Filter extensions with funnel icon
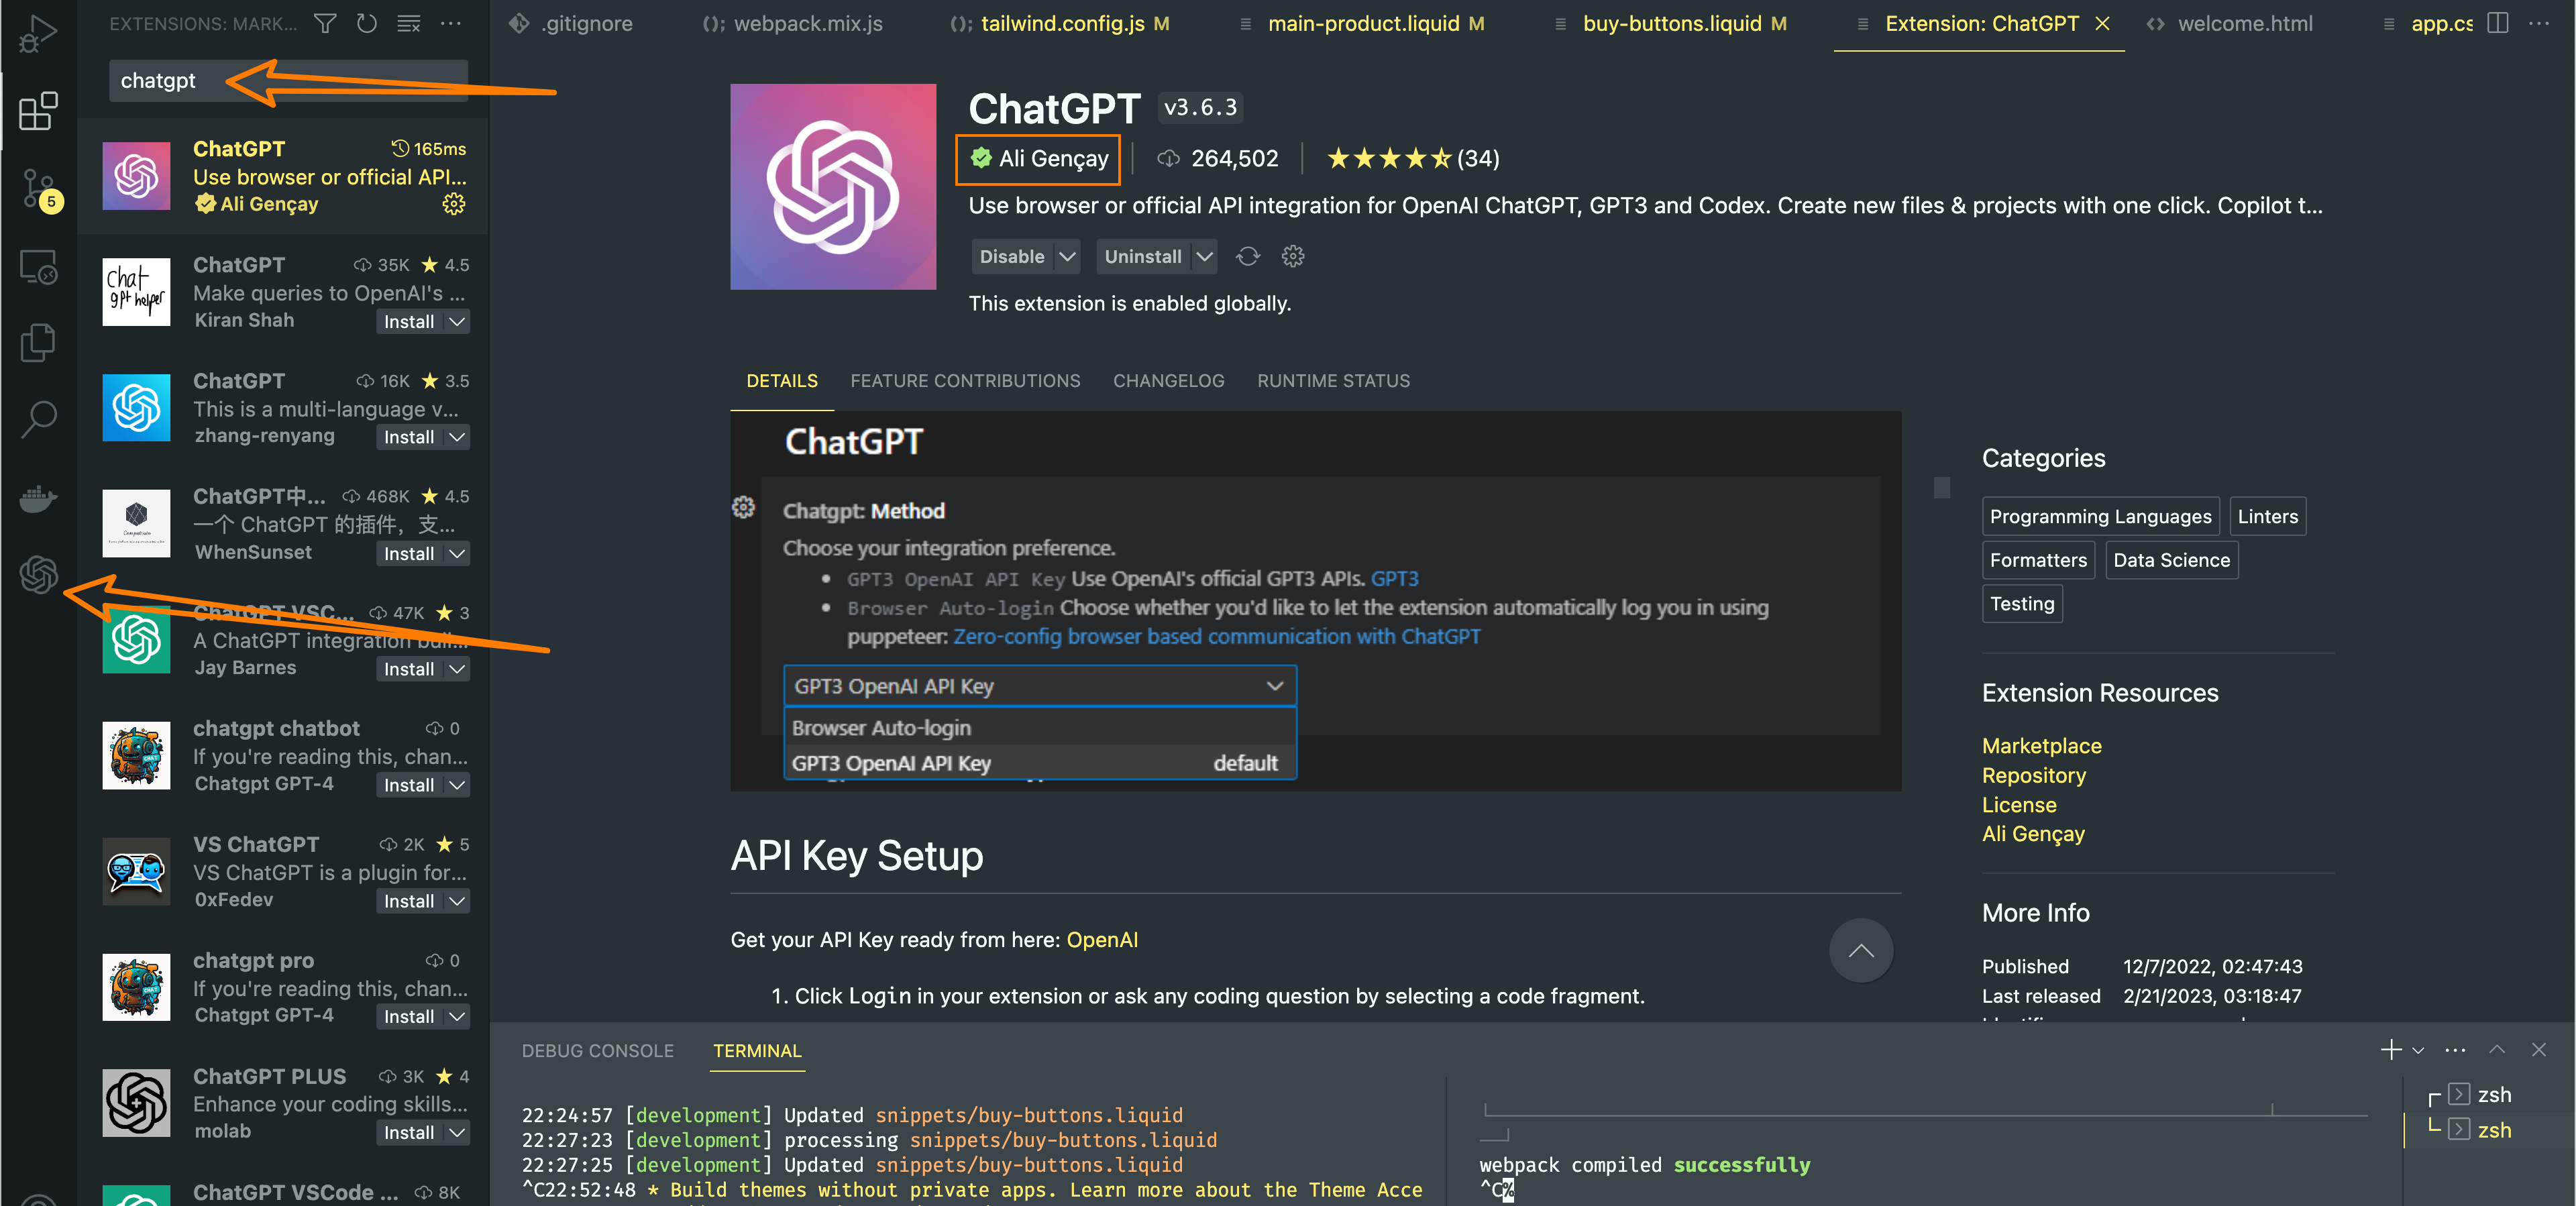The height and width of the screenshot is (1206, 2576). [325, 23]
